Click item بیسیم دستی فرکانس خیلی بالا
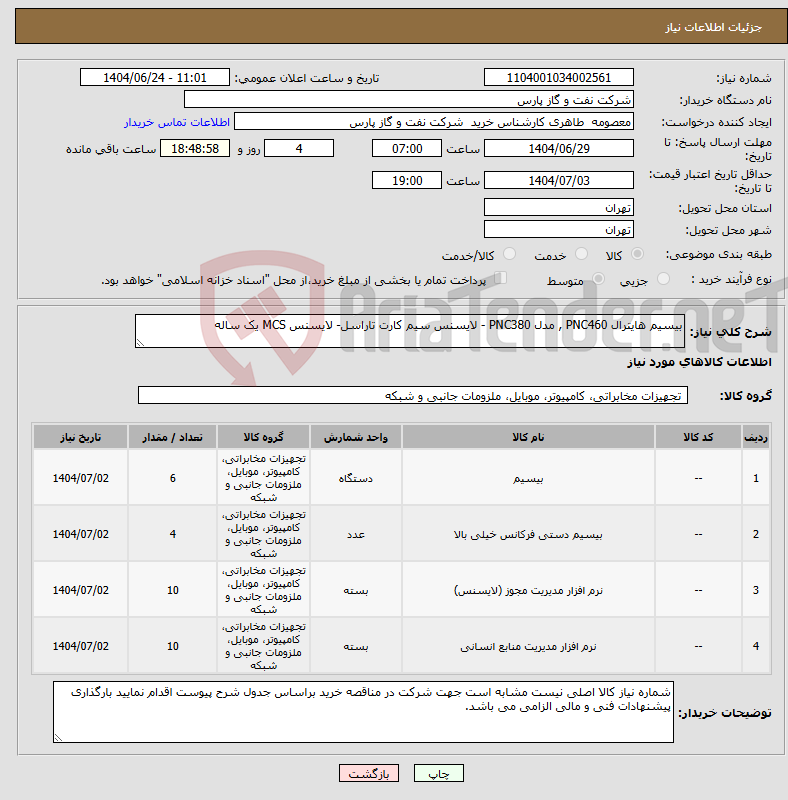The width and height of the screenshot is (788, 800). [528, 535]
